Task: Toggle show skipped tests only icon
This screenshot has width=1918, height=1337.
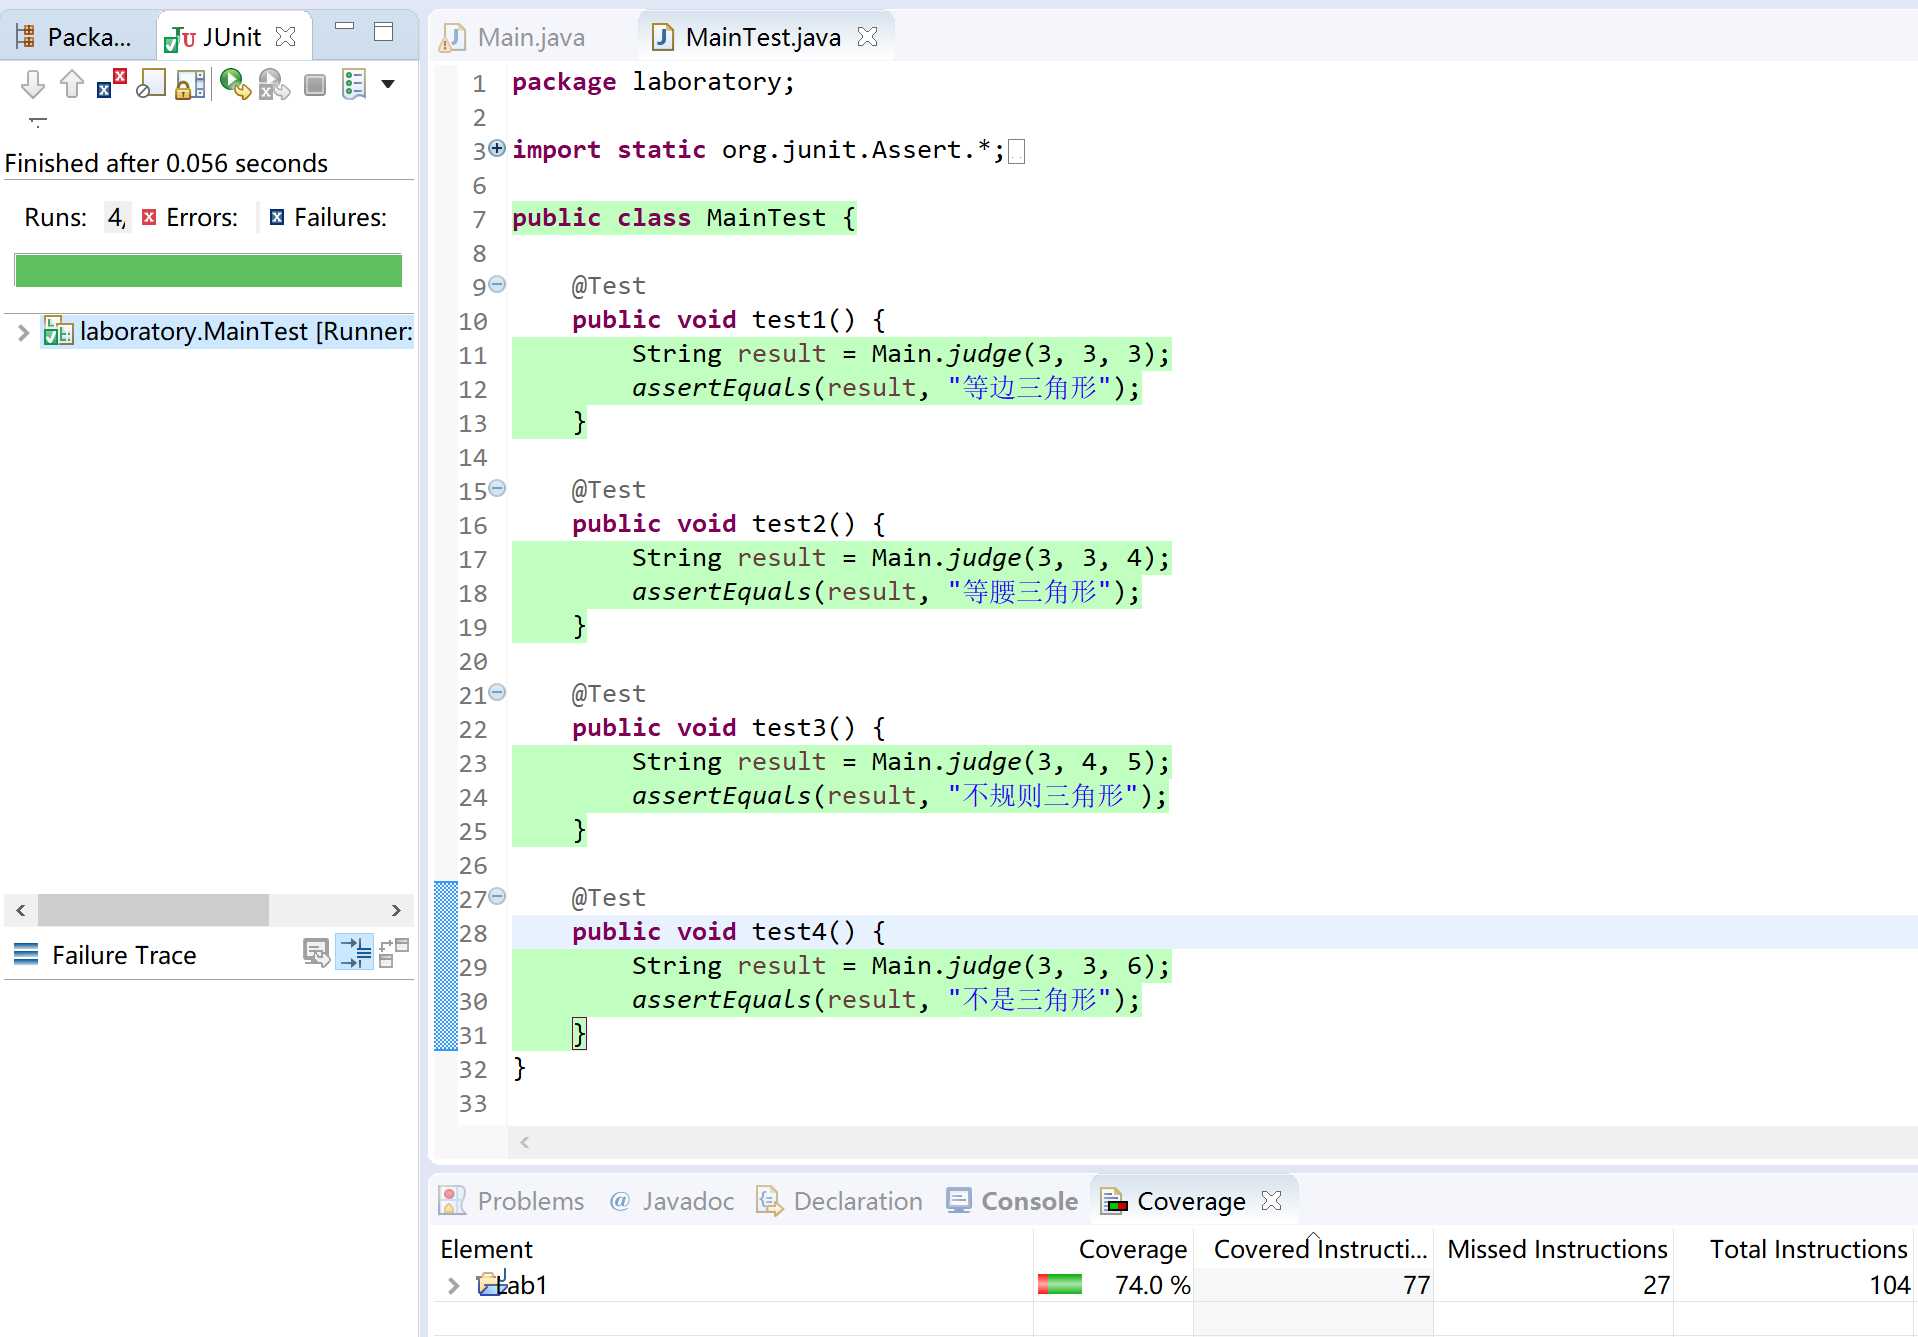Action: (x=151, y=85)
